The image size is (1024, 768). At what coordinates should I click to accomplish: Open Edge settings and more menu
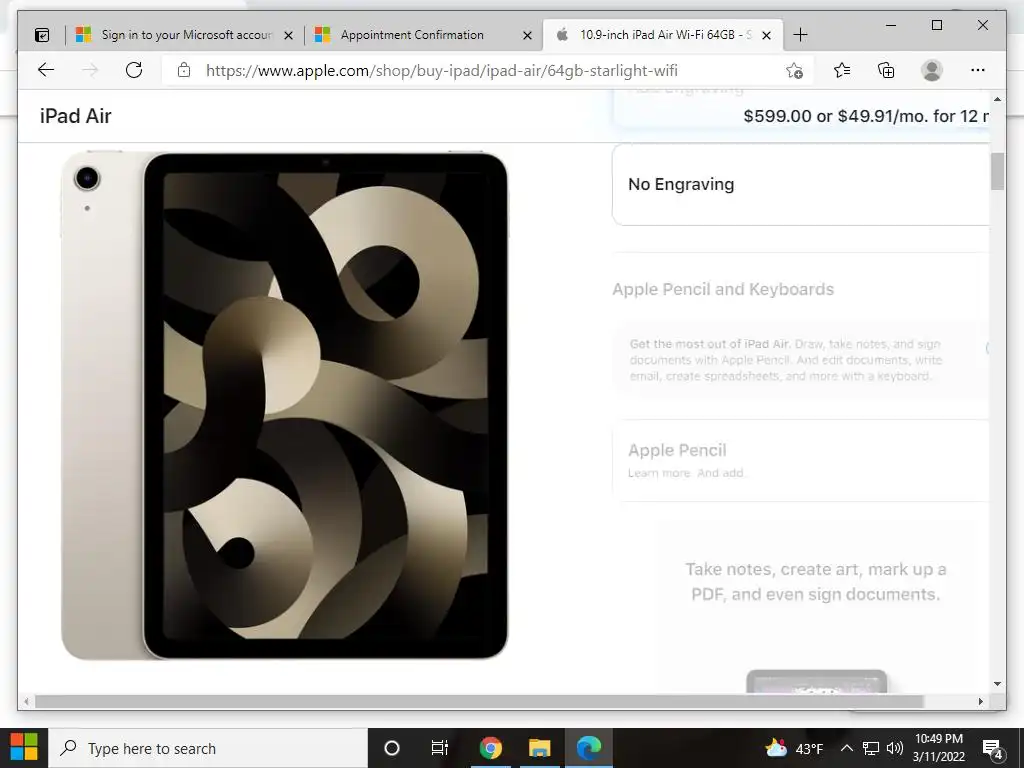click(978, 71)
